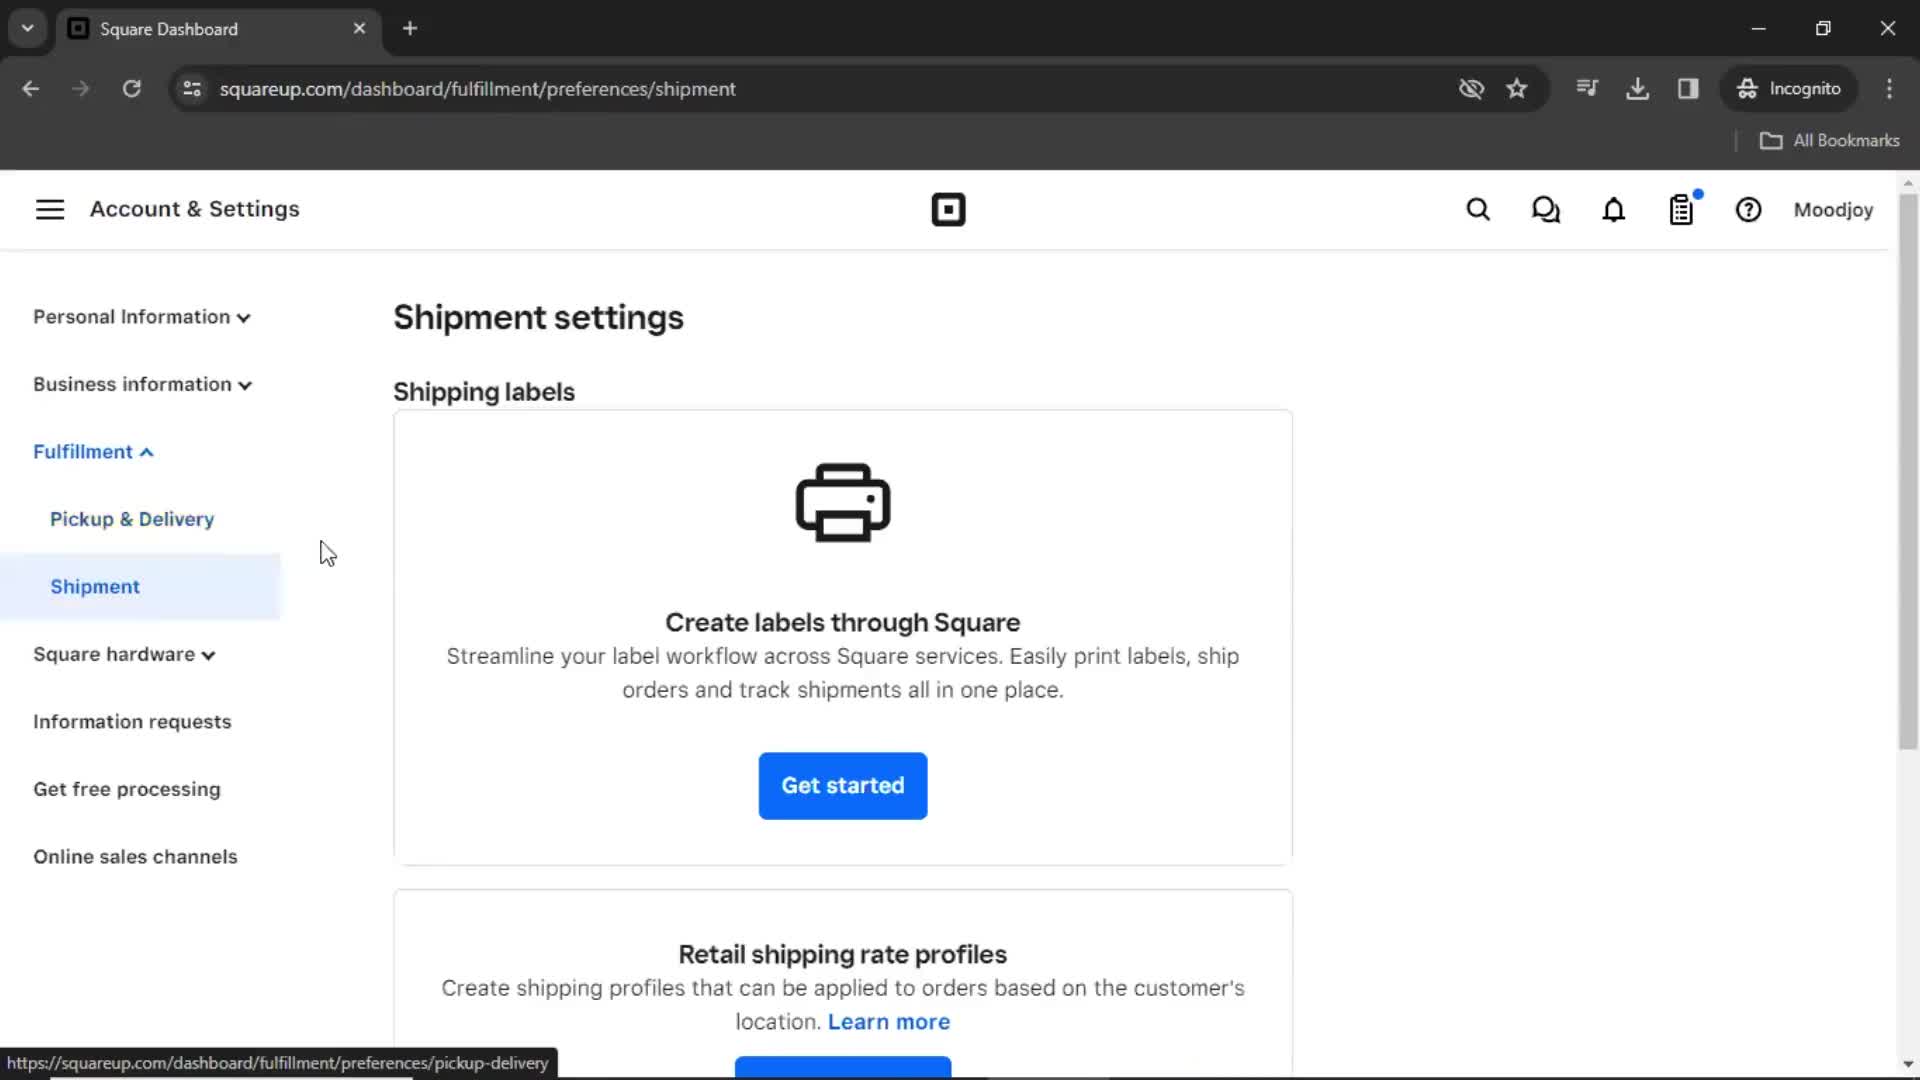Open the help question mark icon

pos(1748,210)
